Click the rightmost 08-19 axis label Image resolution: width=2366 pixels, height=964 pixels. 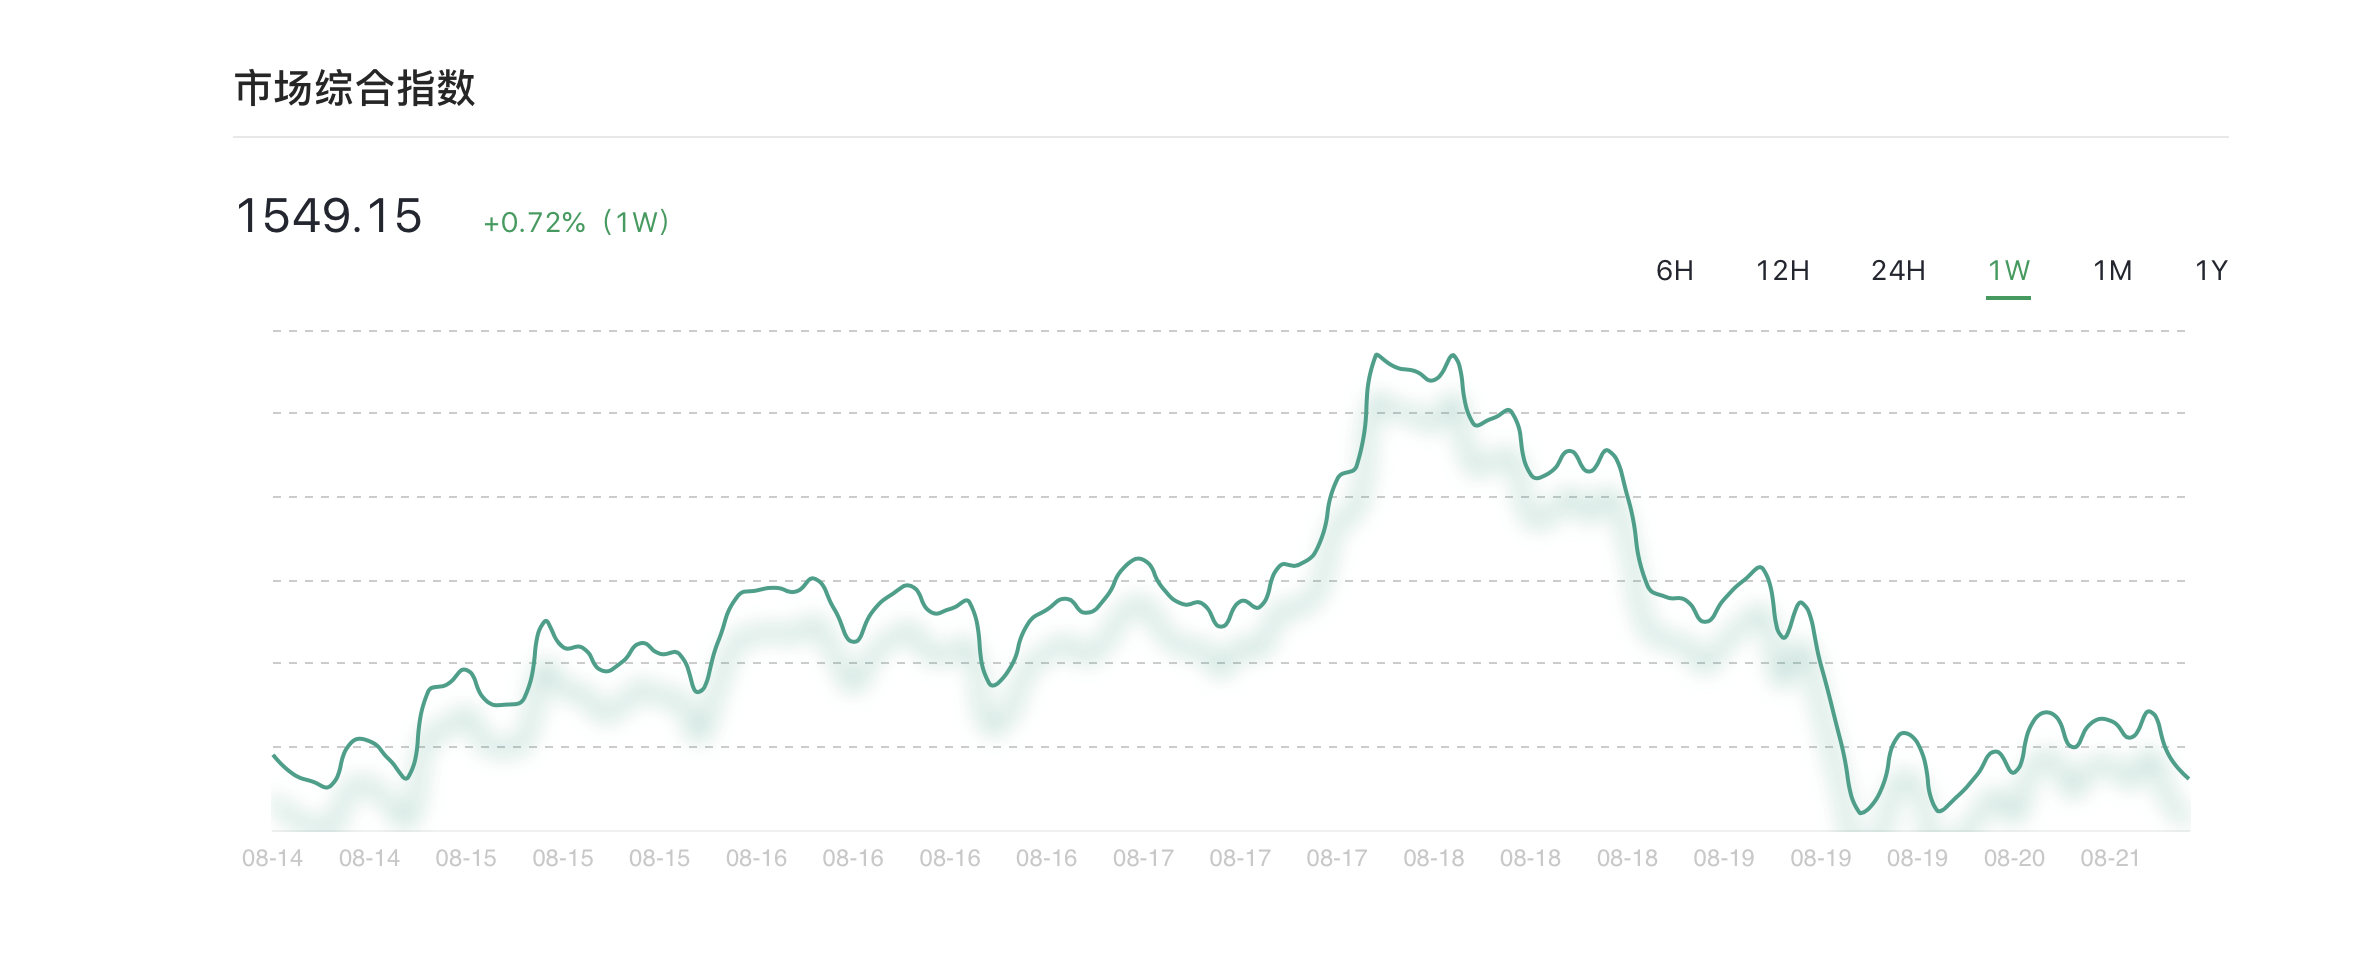[x=1917, y=858]
